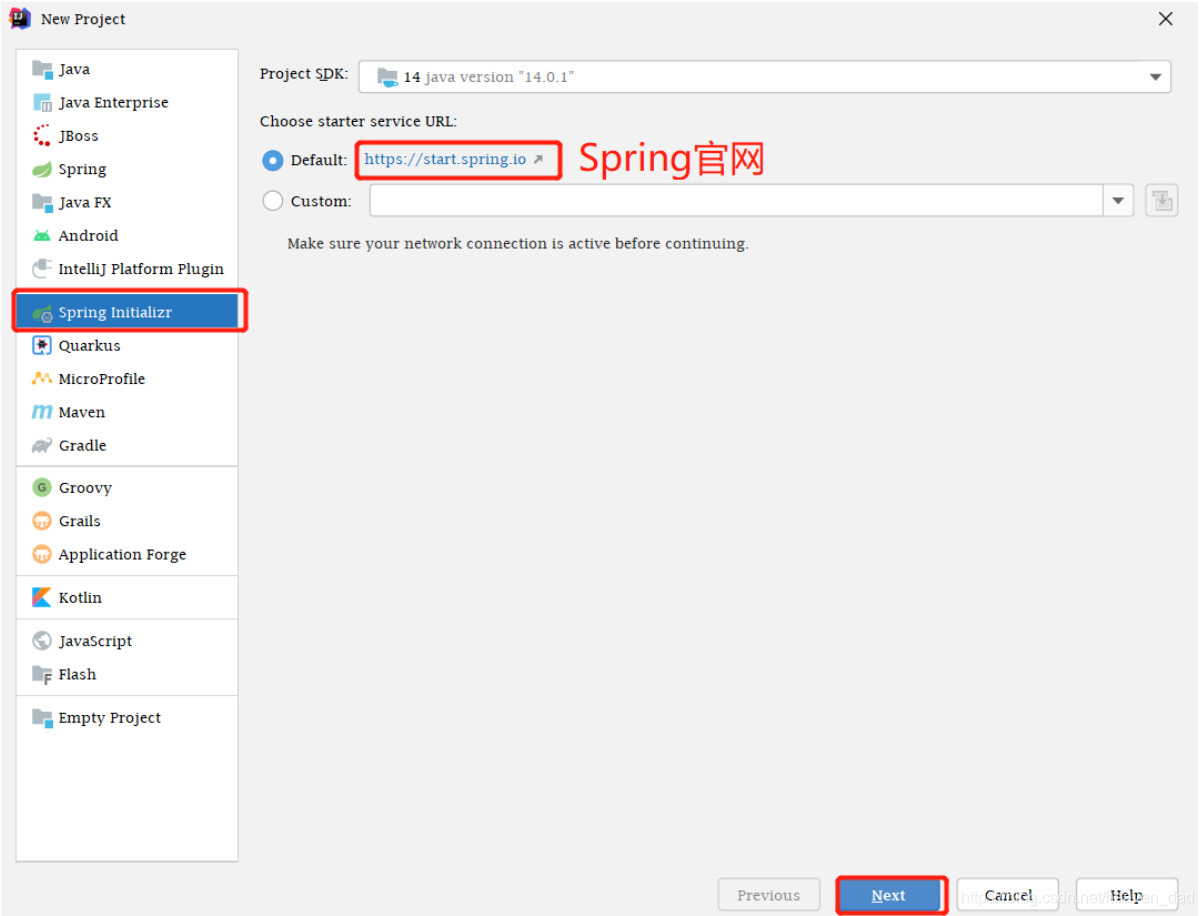Choose Java Enterprise project type
This screenshot has width=1203, height=916.
coord(127,102)
